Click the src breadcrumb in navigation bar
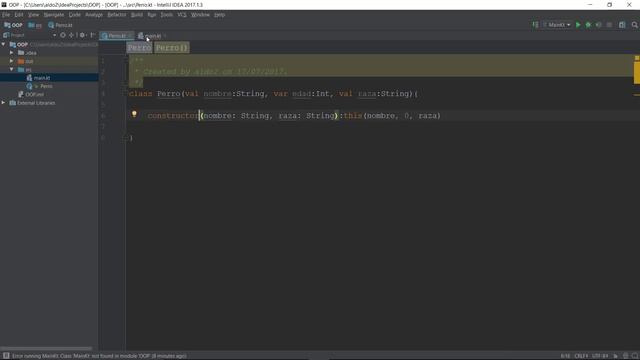The height and width of the screenshot is (360, 640). (35, 25)
